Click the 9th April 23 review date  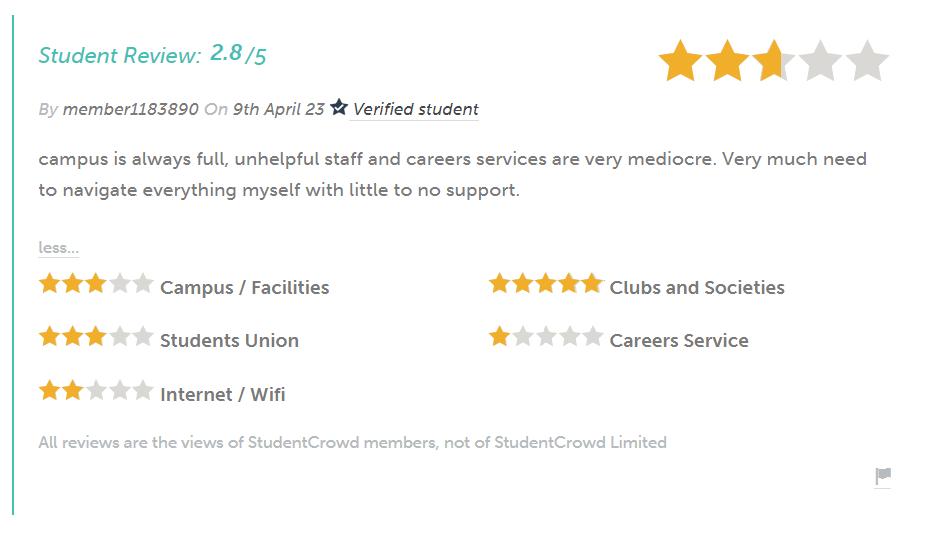pyautogui.click(x=278, y=109)
